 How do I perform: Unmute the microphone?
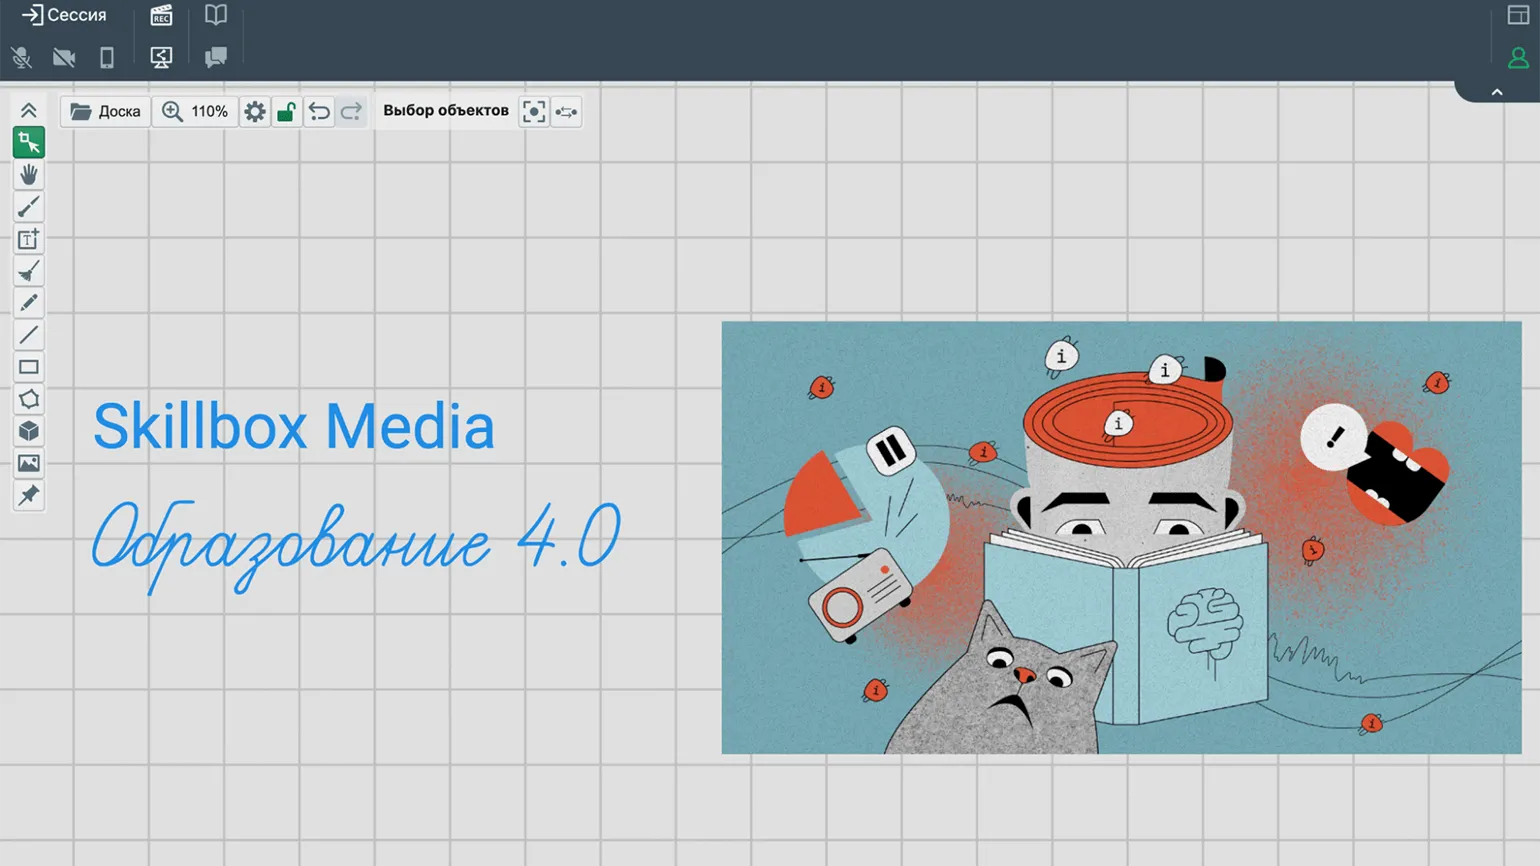(21, 57)
